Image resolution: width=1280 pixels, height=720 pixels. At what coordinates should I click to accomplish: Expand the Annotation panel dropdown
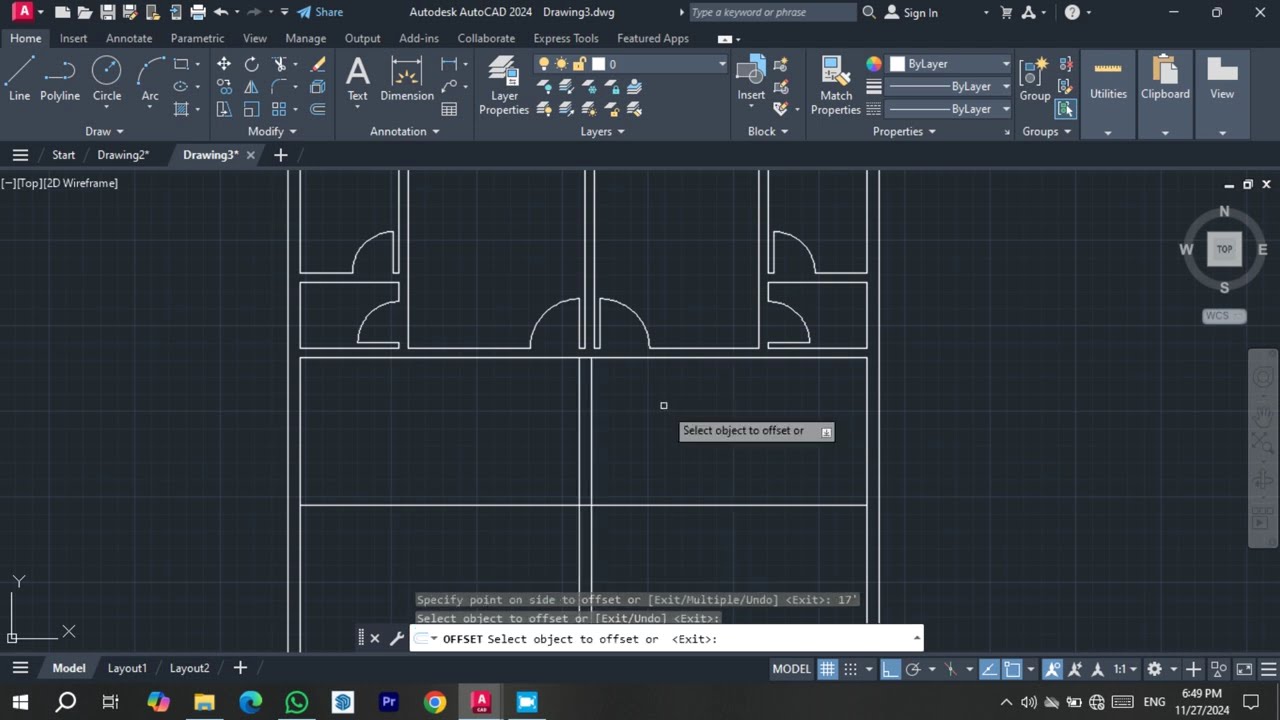405,131
